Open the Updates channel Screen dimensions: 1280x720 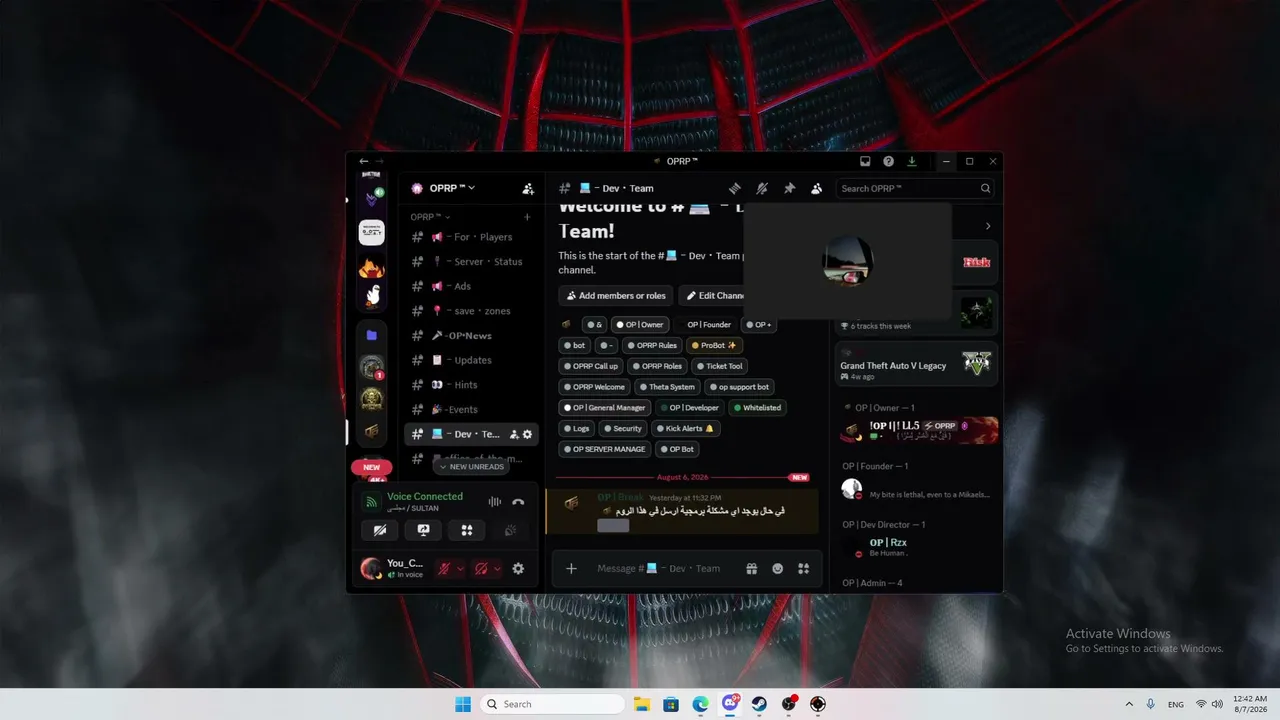click(x=472, y=360)
